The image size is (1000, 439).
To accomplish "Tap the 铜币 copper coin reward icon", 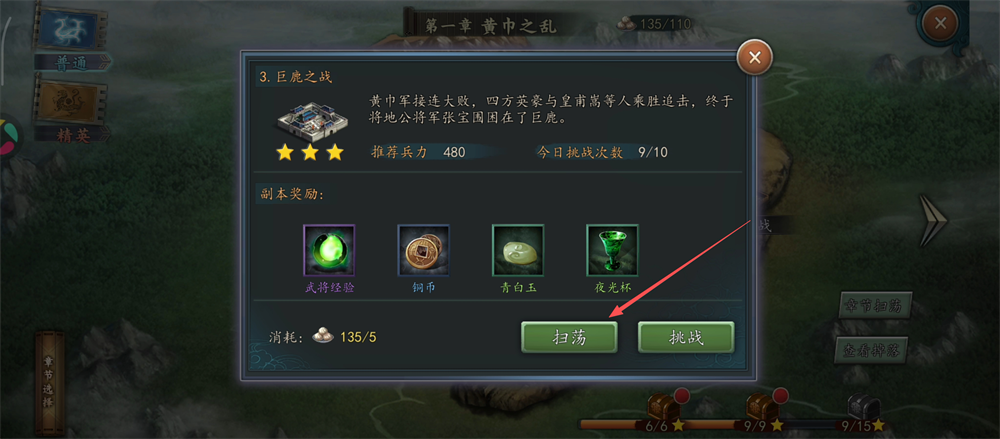I will point(423,249).
